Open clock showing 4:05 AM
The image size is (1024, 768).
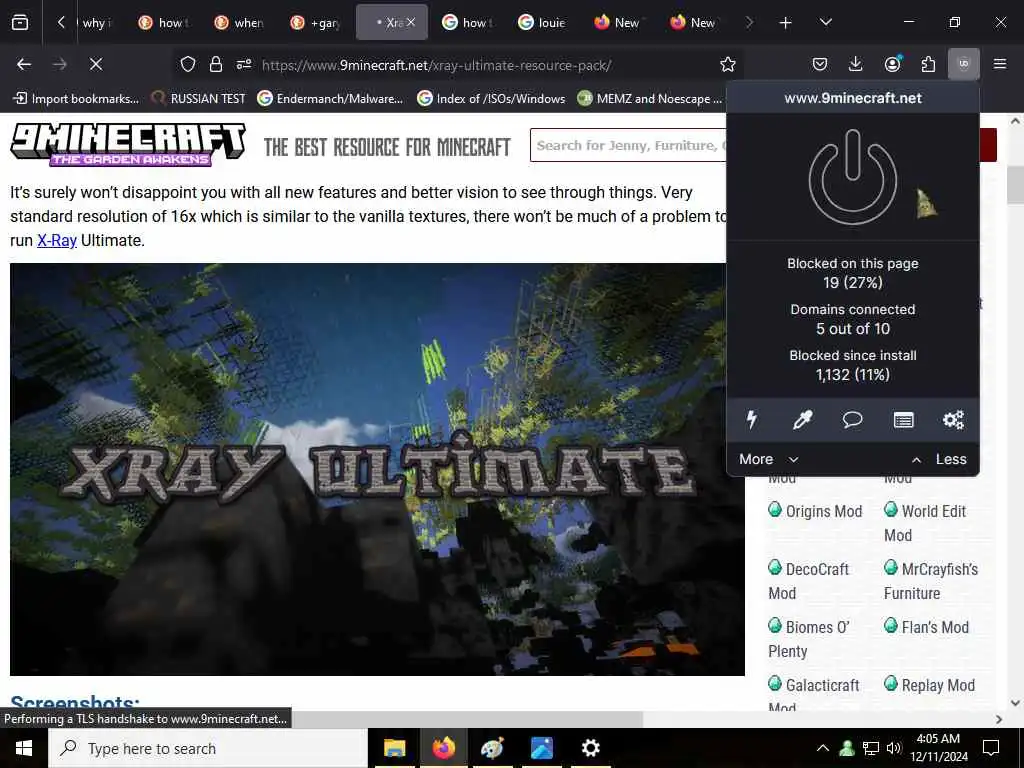[938, 748]
